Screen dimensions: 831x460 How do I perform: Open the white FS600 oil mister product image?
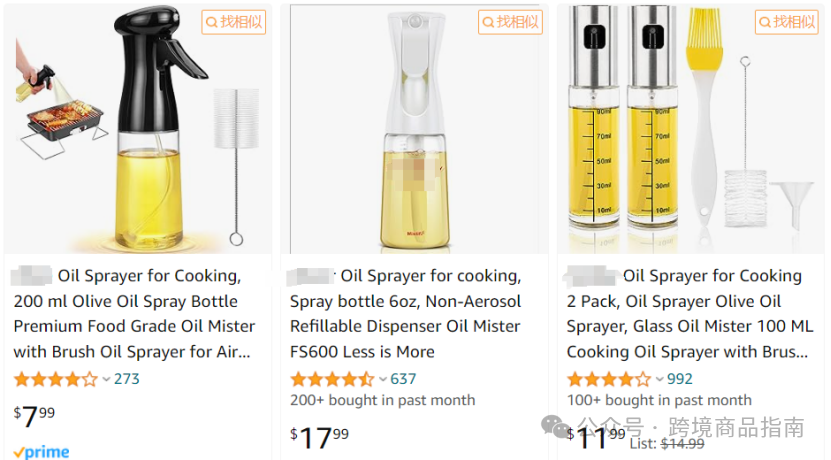coord(415,129)
